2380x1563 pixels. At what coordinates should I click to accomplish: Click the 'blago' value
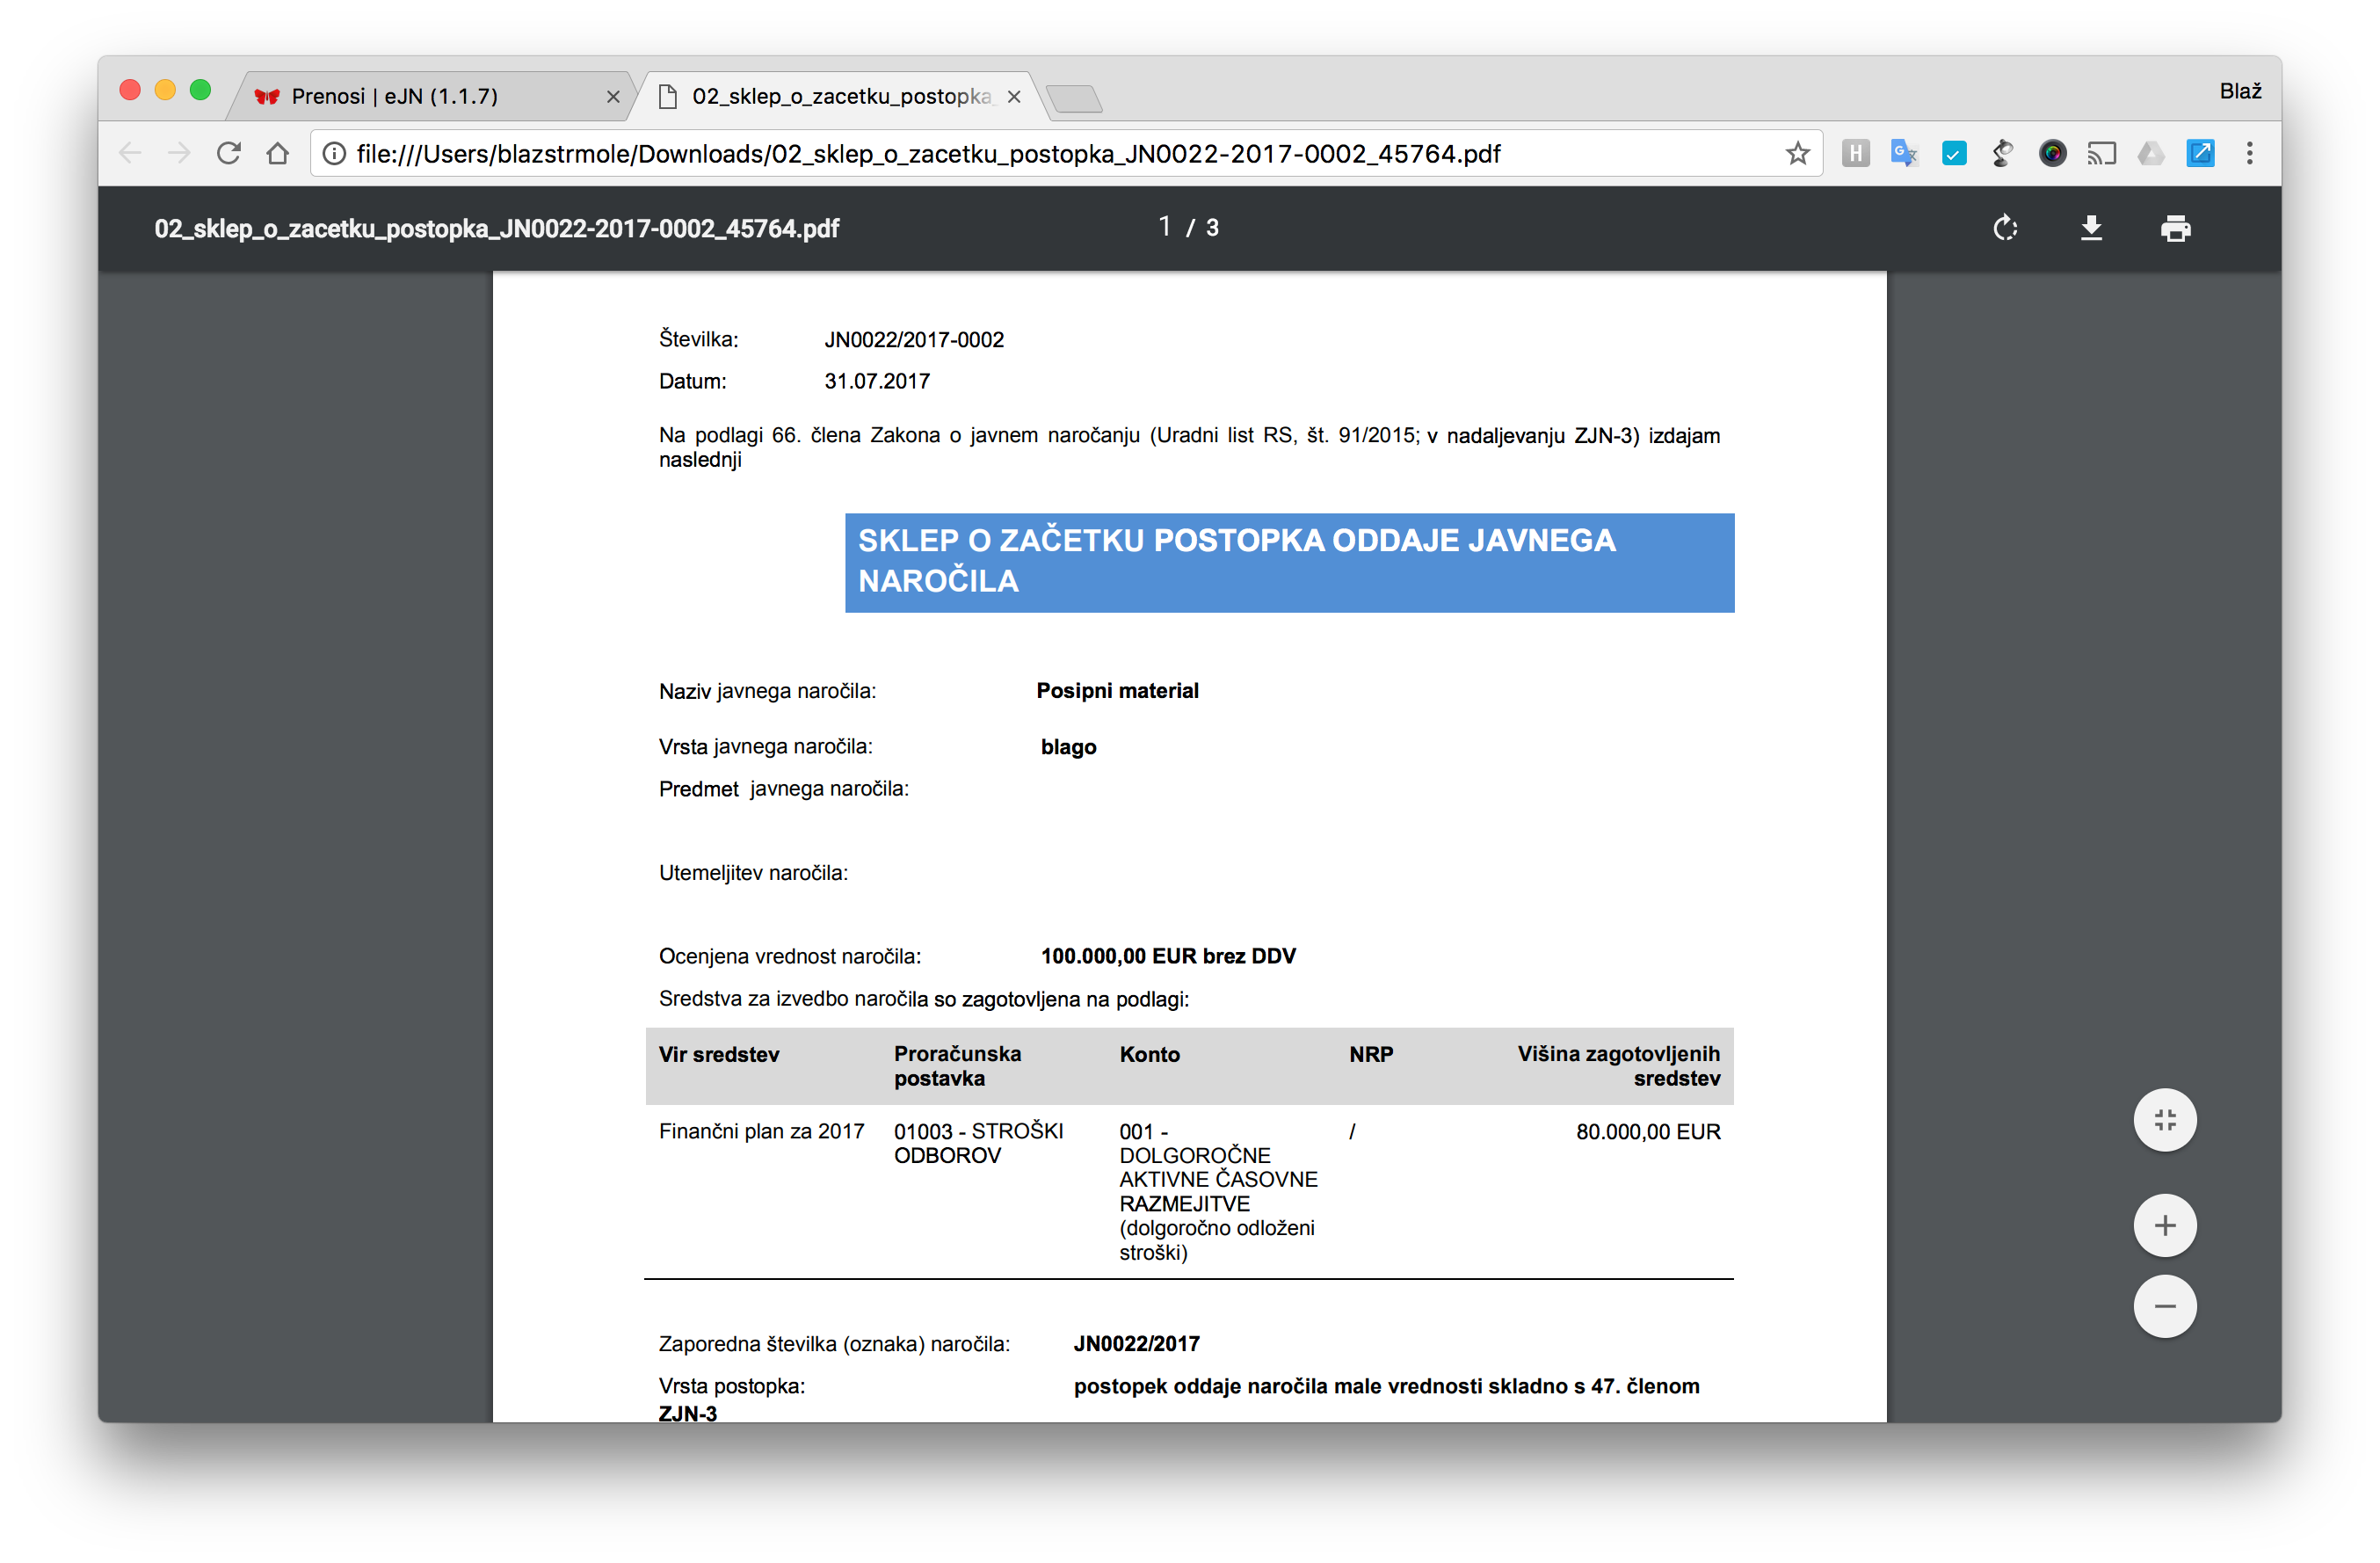click(1068, 747)
